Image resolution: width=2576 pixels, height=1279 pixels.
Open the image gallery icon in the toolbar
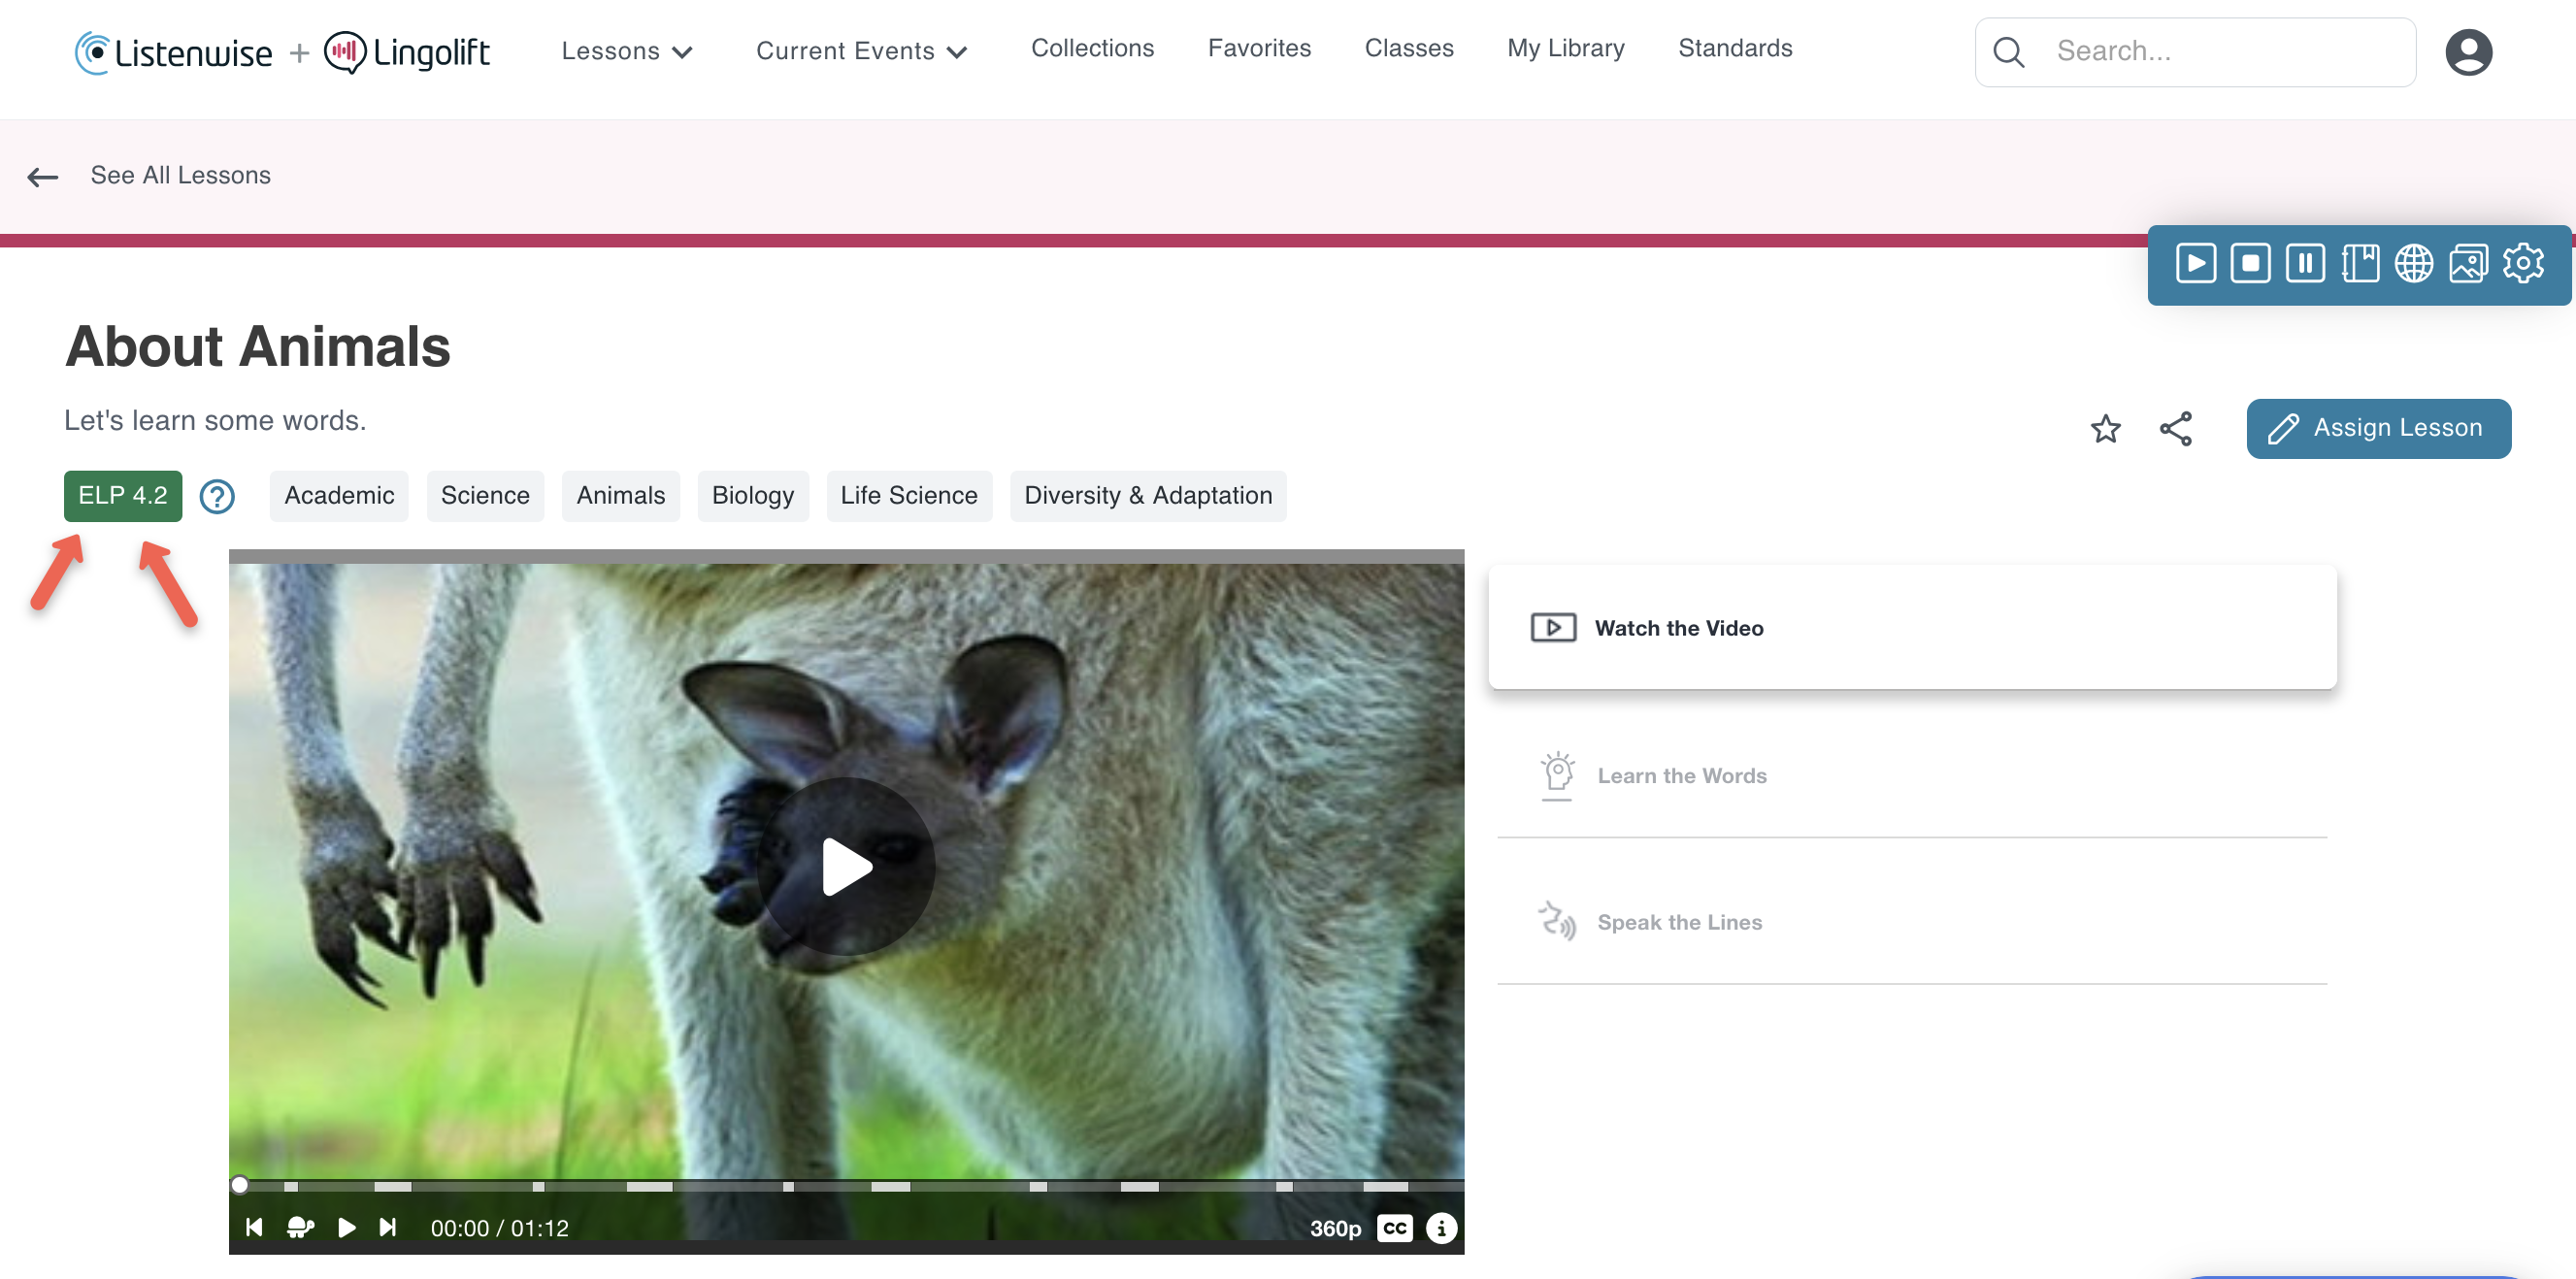point(2468,263)
